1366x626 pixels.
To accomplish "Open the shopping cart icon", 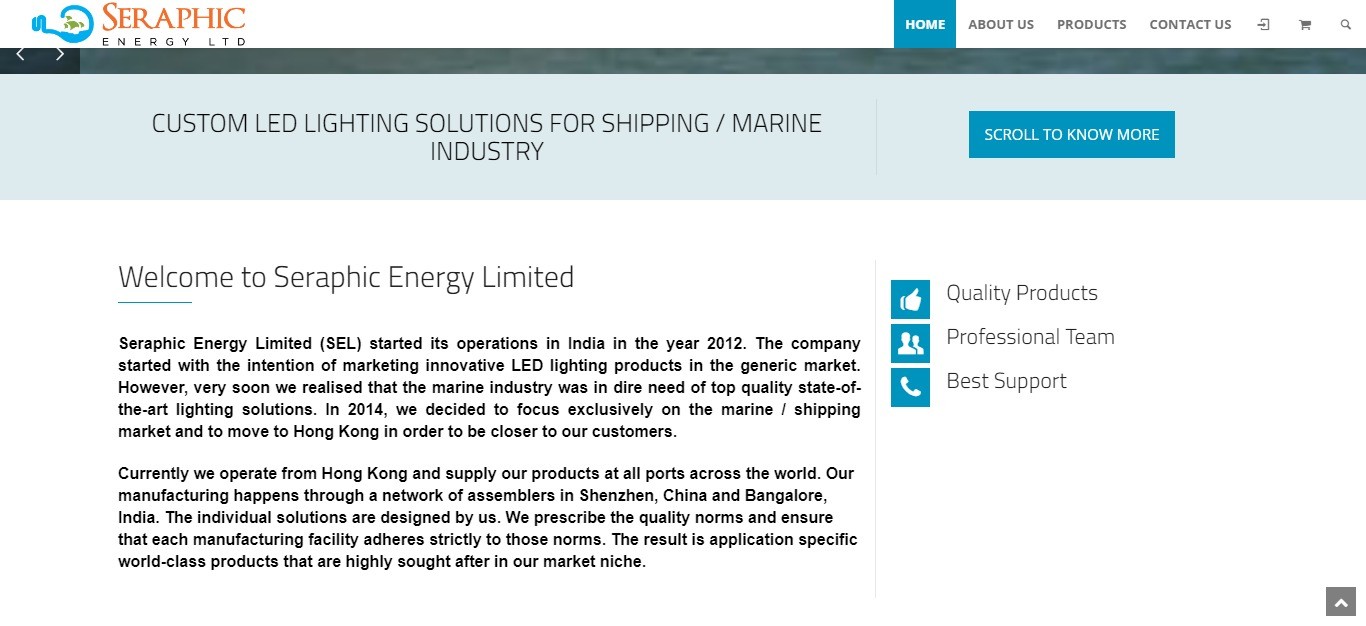I will (x=1305, y=24).
